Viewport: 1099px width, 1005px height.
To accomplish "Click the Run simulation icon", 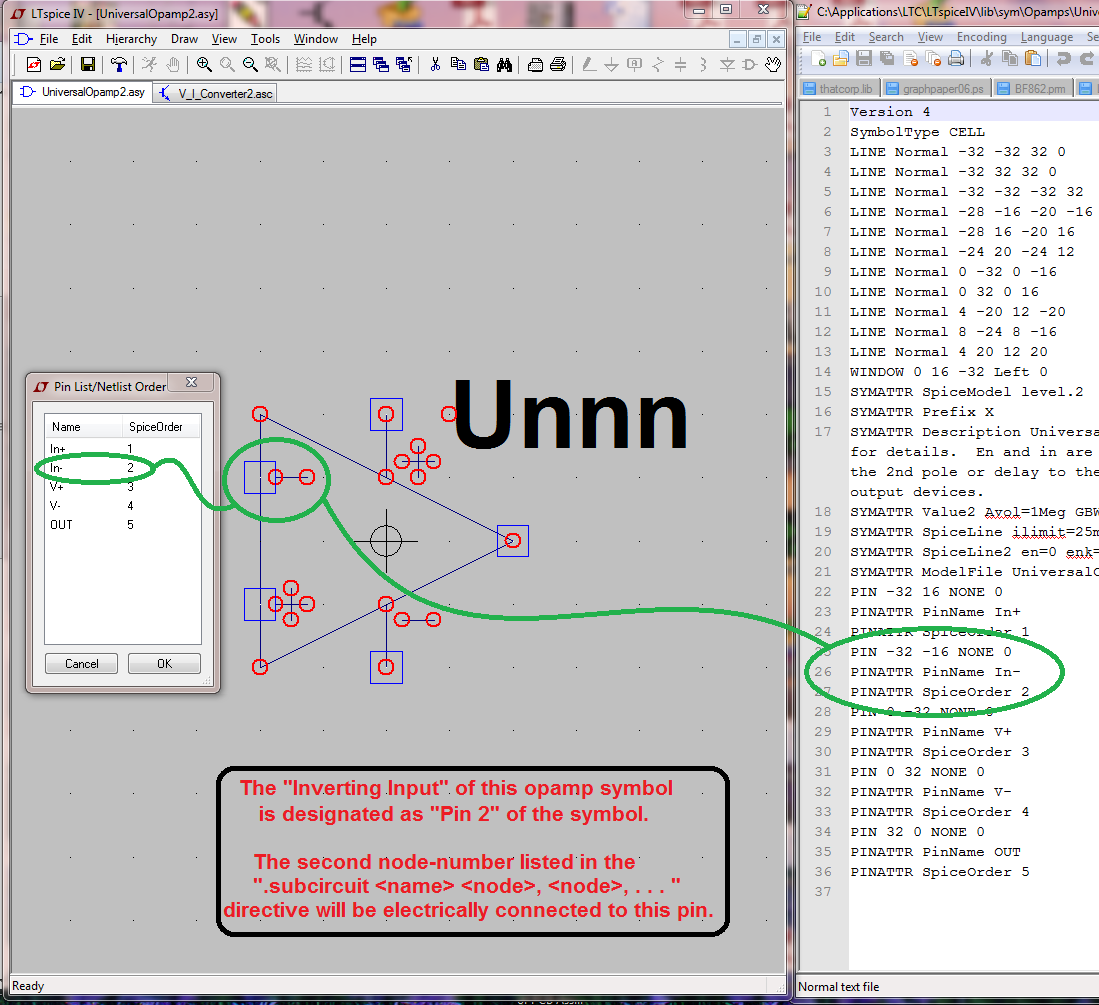I will click(x=149, y=64).
